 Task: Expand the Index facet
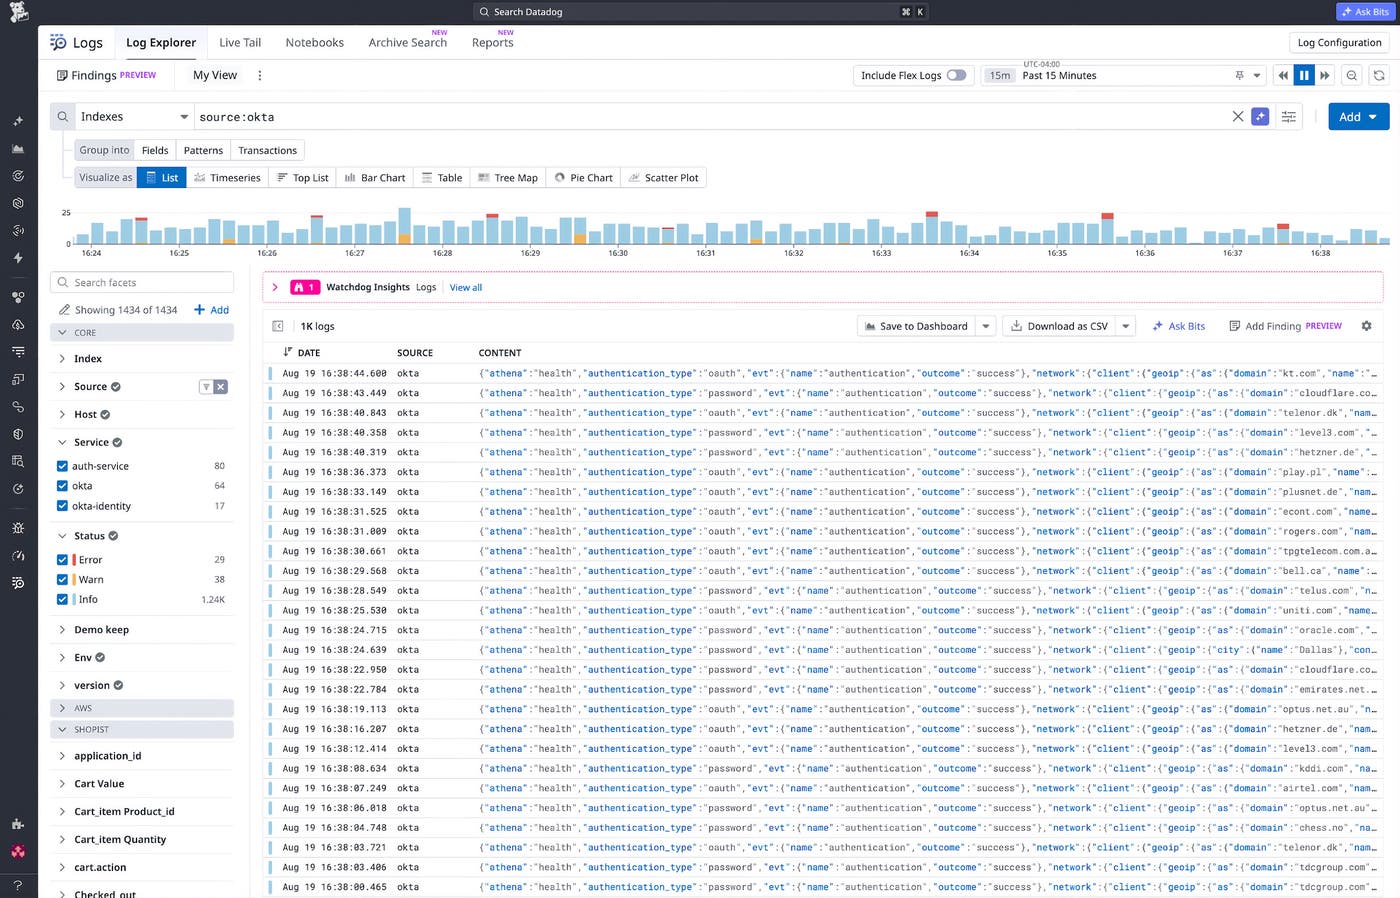[x=62, y=359]
